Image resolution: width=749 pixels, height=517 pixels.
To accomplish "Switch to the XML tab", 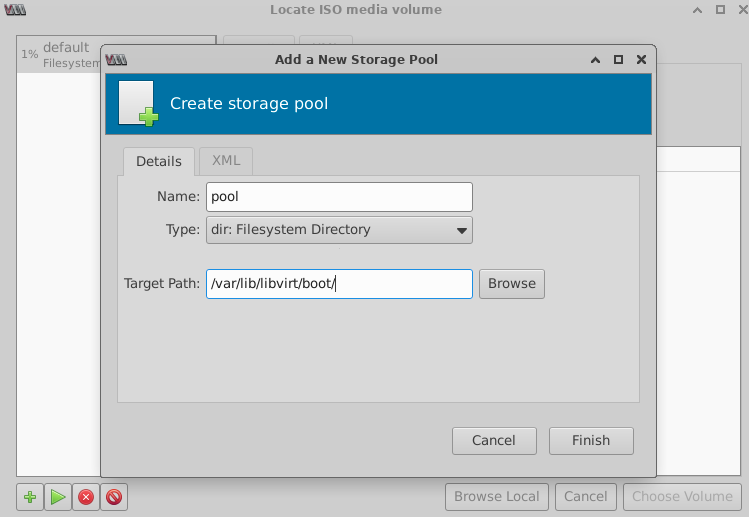I will tap(226, 161).
